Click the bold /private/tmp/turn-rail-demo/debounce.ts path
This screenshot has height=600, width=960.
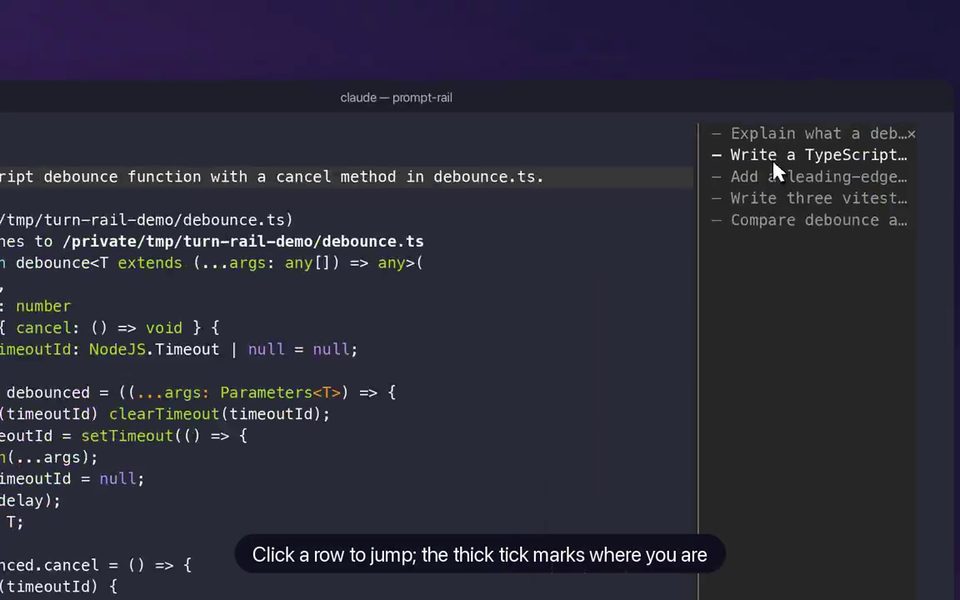point(243,241)
